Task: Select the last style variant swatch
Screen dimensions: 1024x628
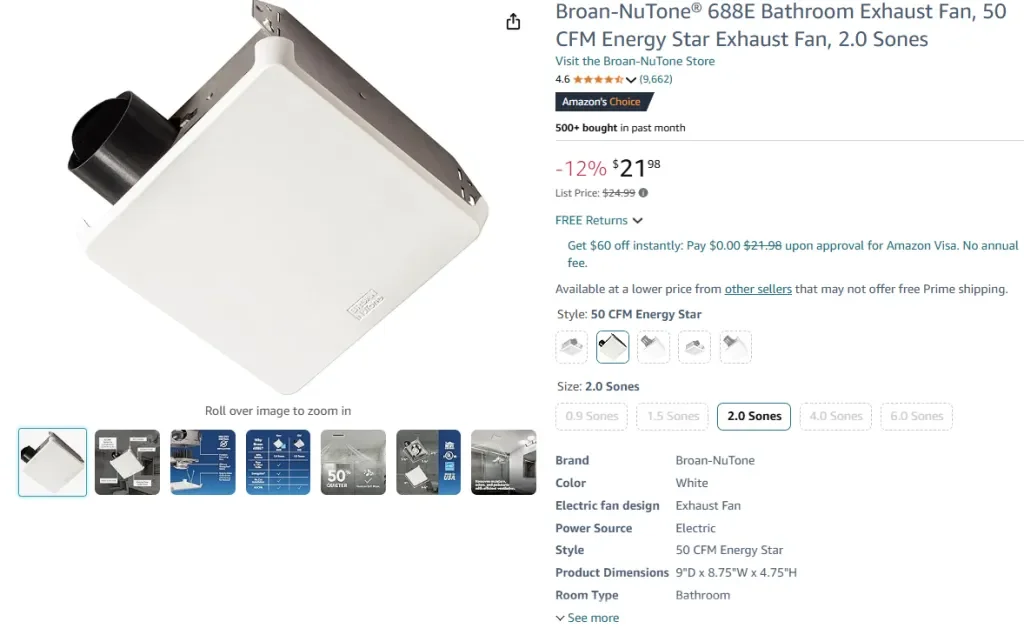Action: coord(735,346)
